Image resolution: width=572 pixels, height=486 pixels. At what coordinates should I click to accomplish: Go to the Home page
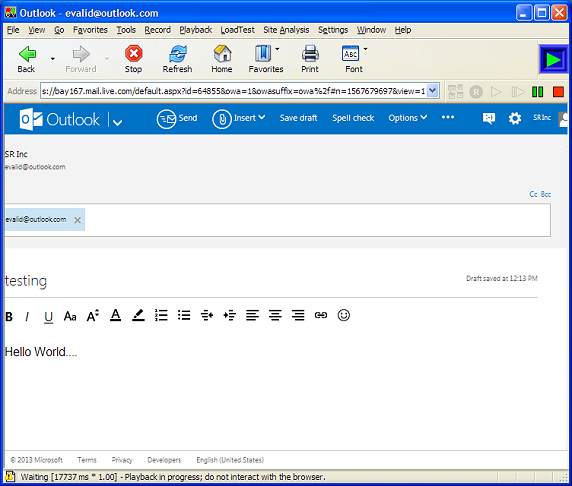point(222,59)
